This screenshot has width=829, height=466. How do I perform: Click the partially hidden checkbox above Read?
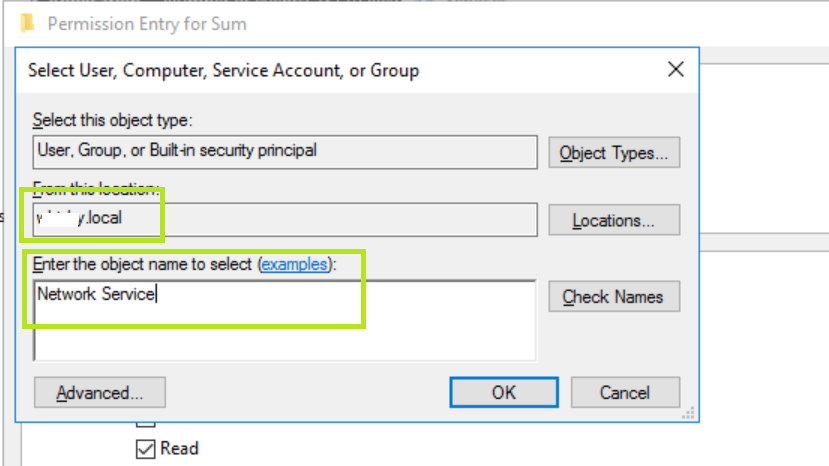coord(145,424)
